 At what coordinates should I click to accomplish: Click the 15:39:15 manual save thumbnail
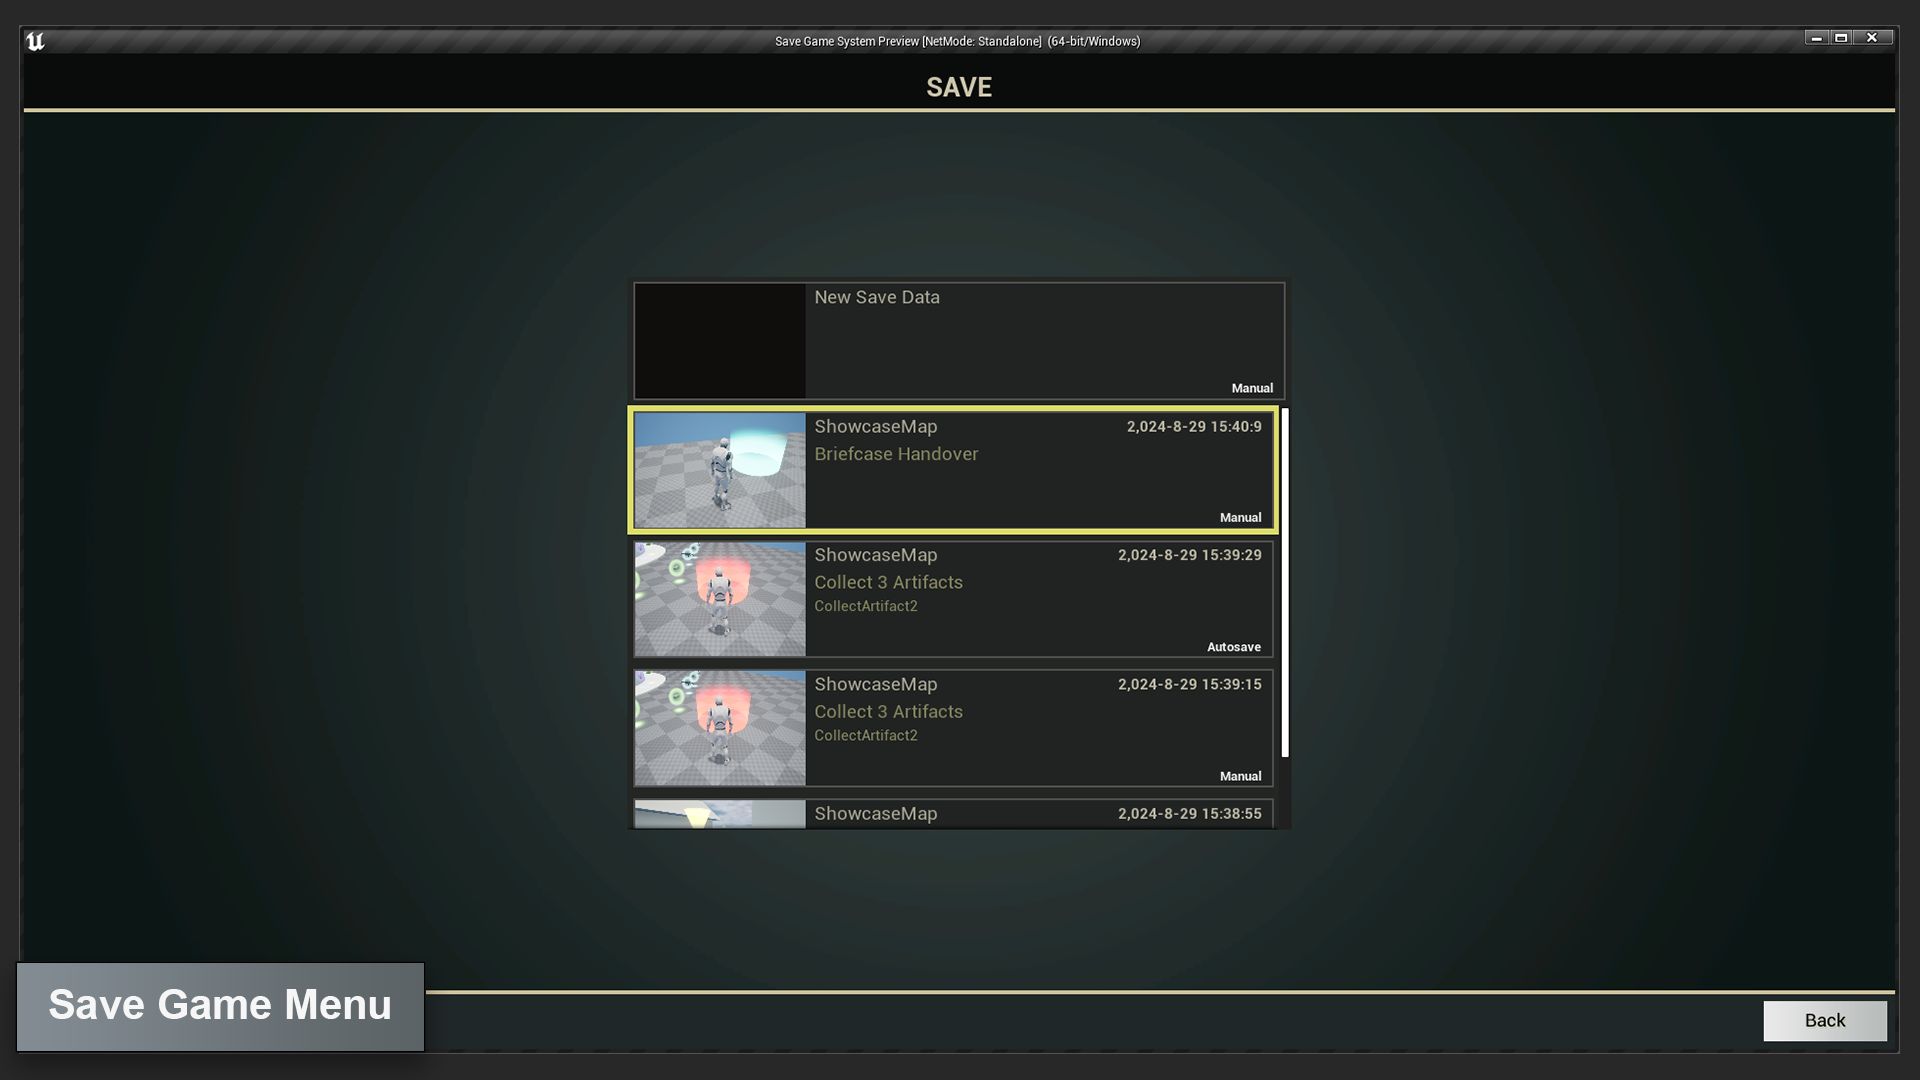[719, 728]
